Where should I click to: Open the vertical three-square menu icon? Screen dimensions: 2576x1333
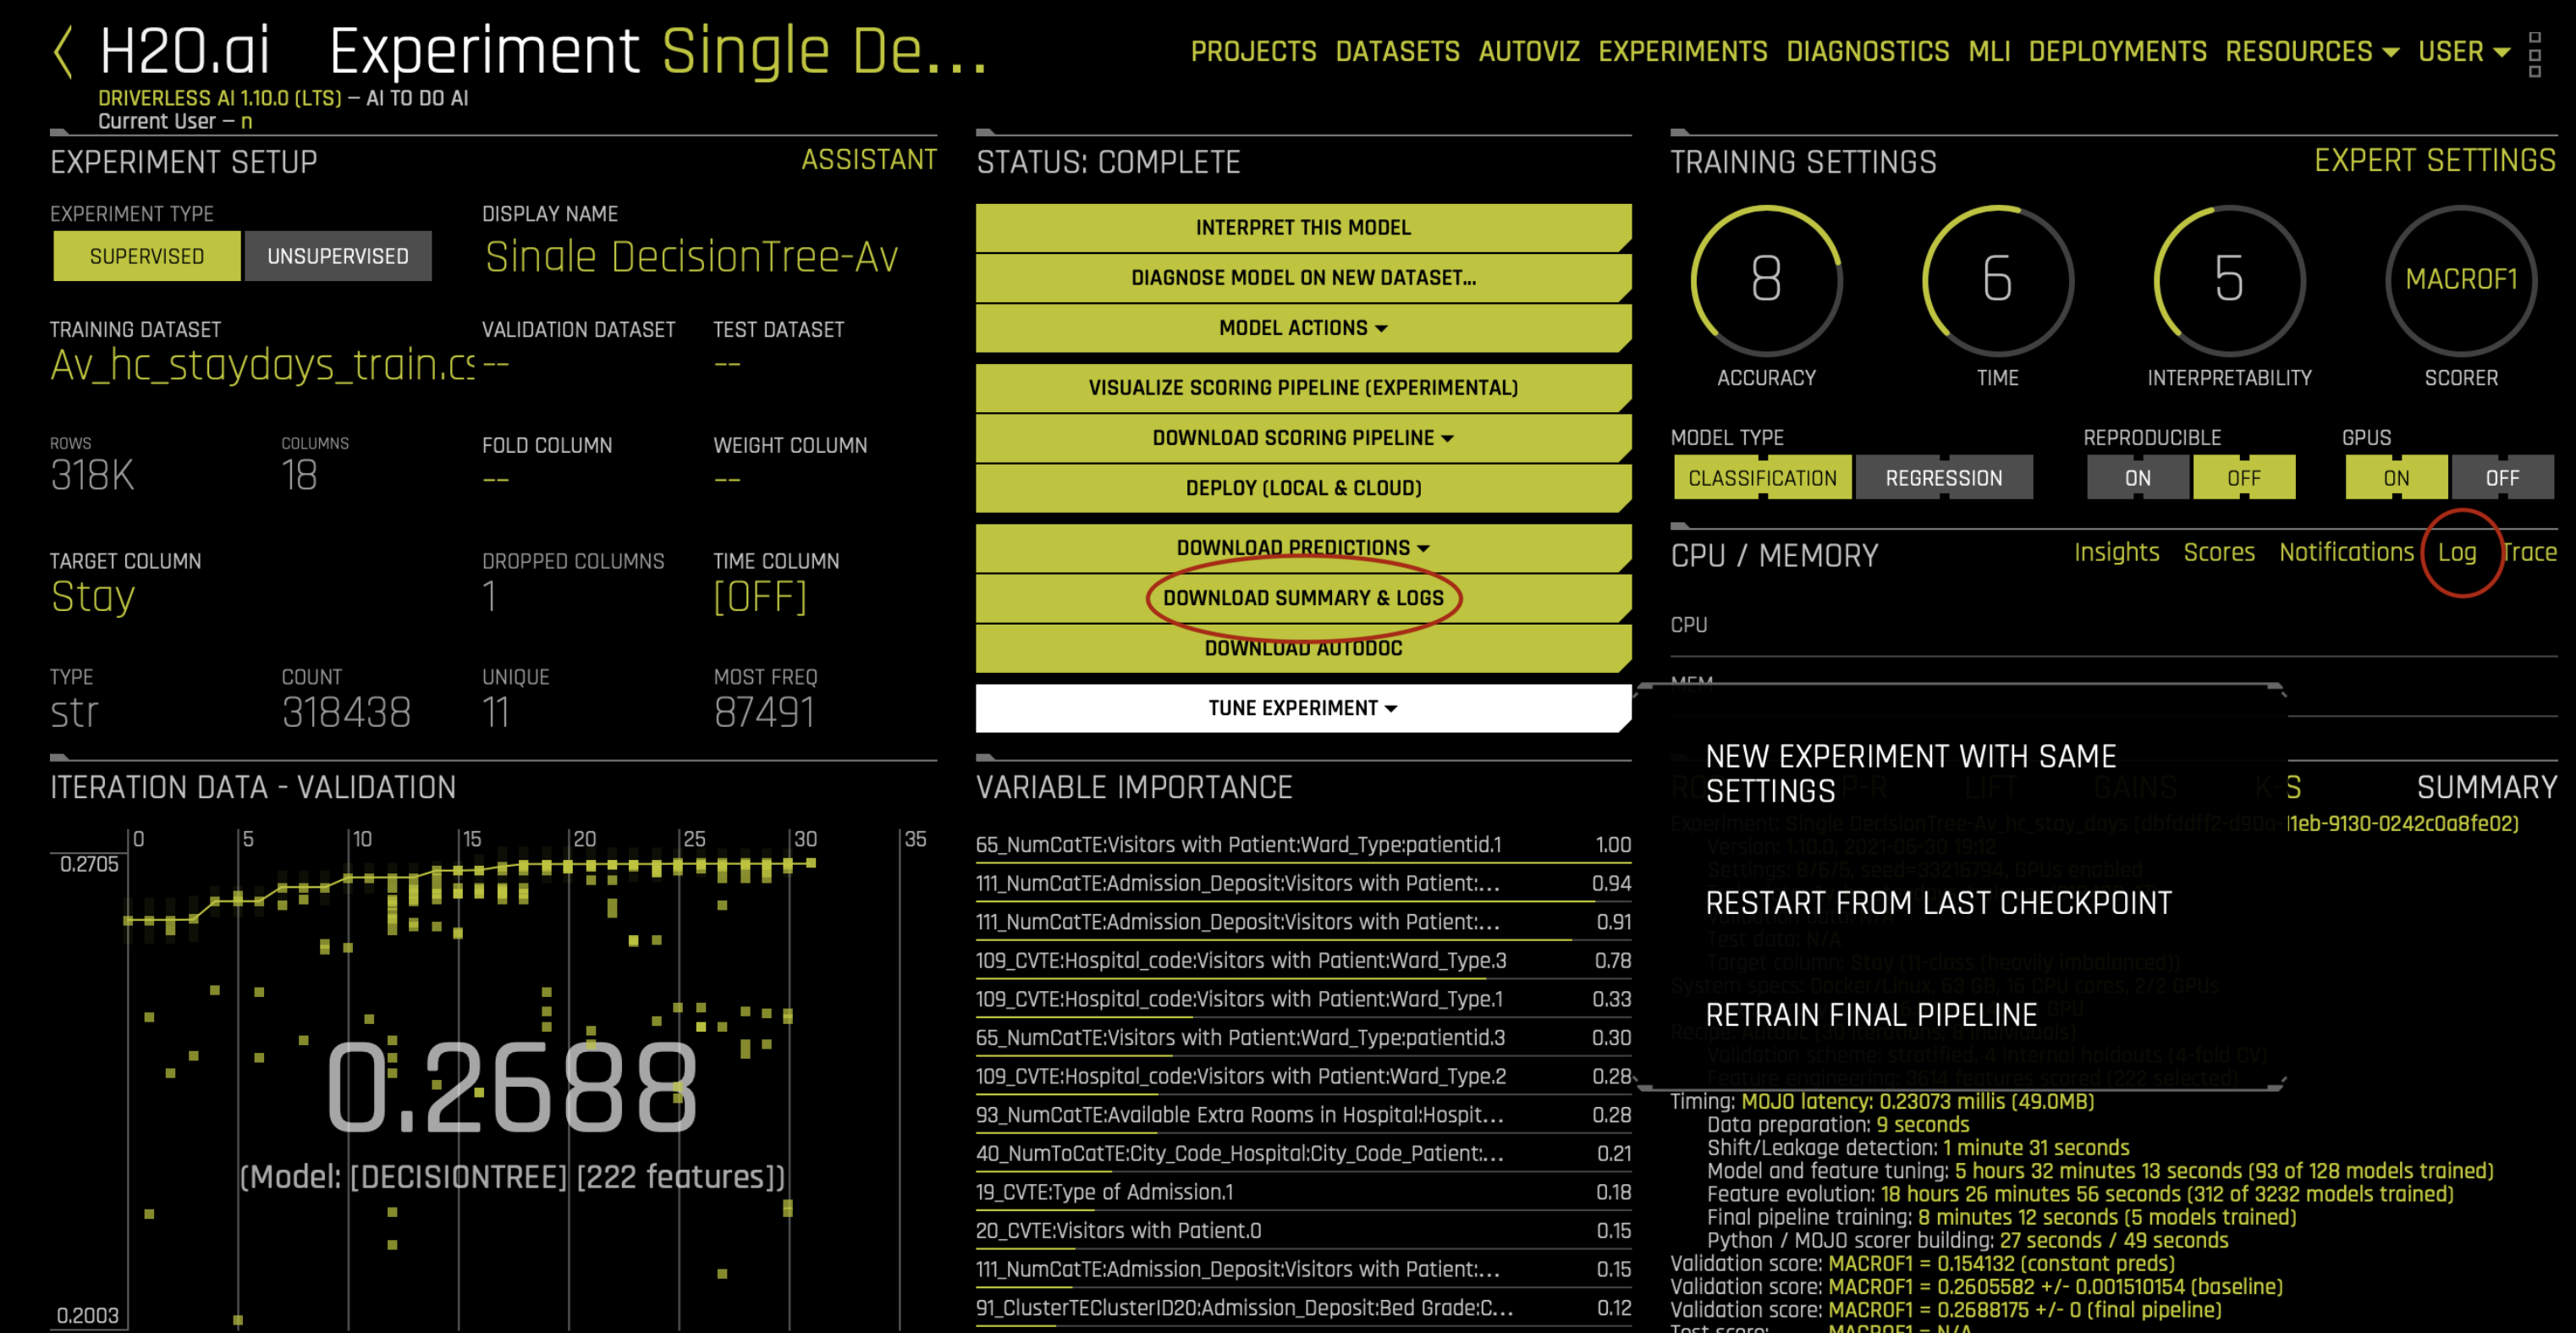[x=2534, y=55]
